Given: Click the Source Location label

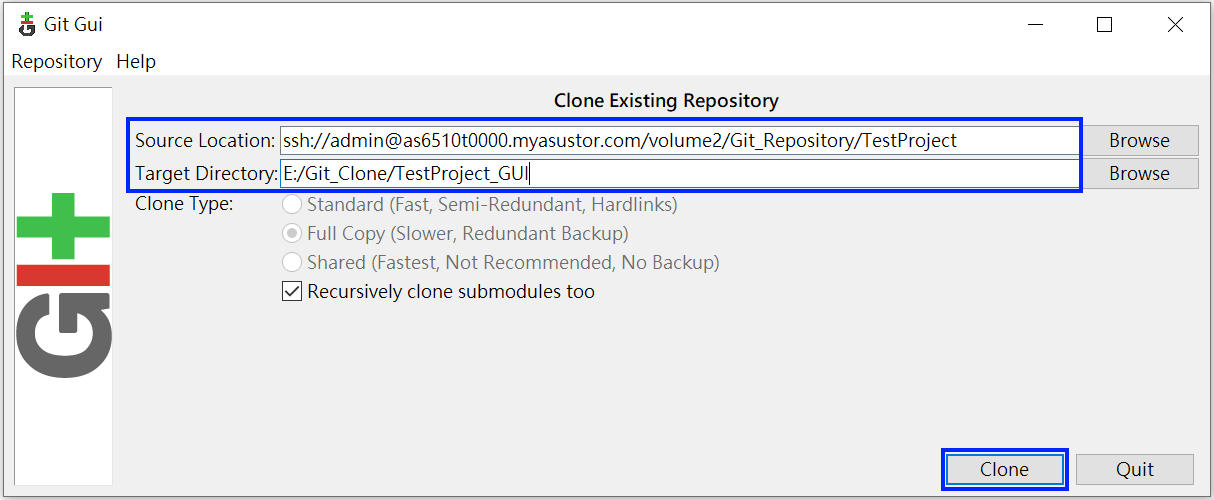Looking at the screenshot, I should point(205,141).
